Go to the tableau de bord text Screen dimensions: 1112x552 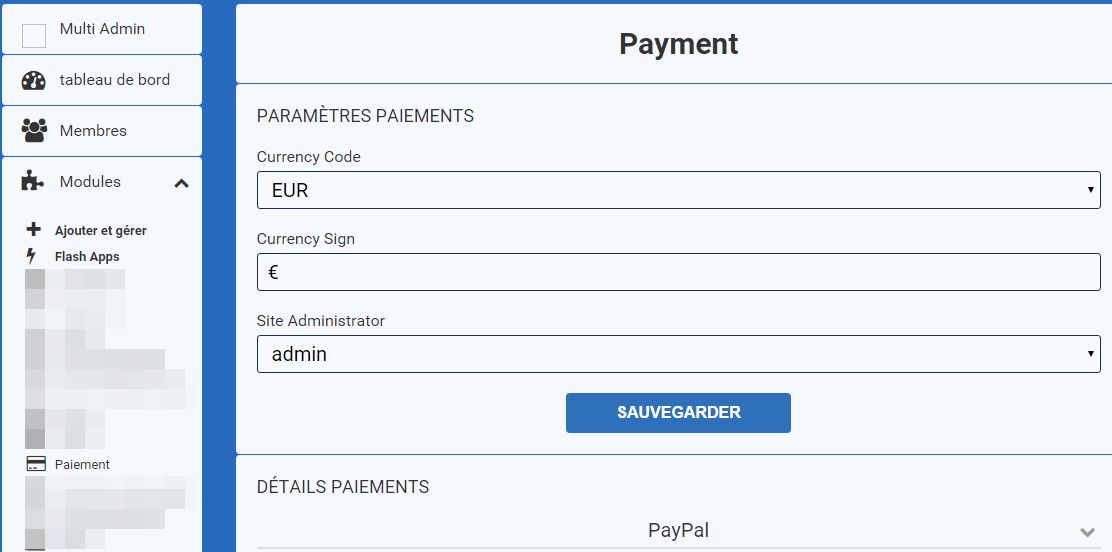pyautogui.click(x=114, y=80)
